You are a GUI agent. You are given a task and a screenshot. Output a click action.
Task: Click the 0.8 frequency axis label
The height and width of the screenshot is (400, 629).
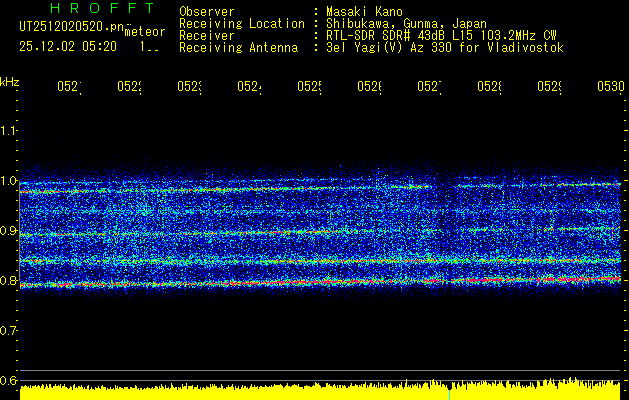pos(8,280)
